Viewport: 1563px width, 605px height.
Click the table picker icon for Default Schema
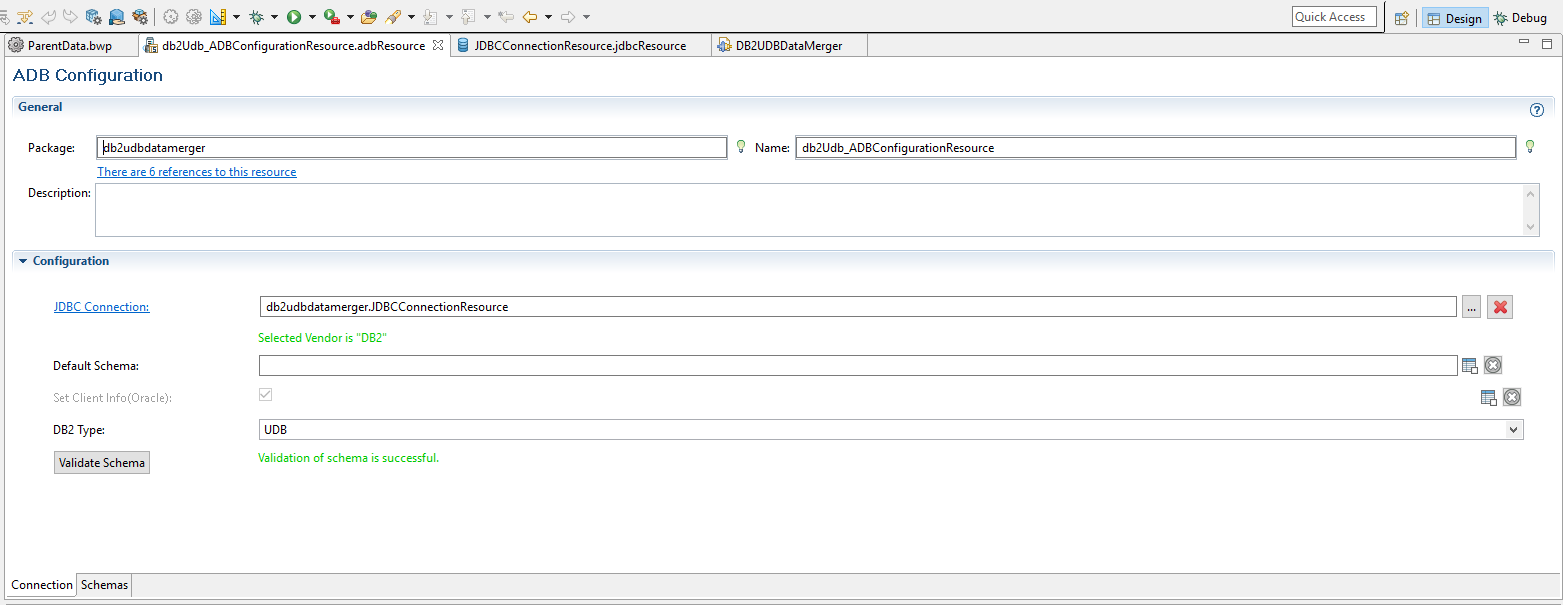pyautogui.click(x=1469, y=366)
